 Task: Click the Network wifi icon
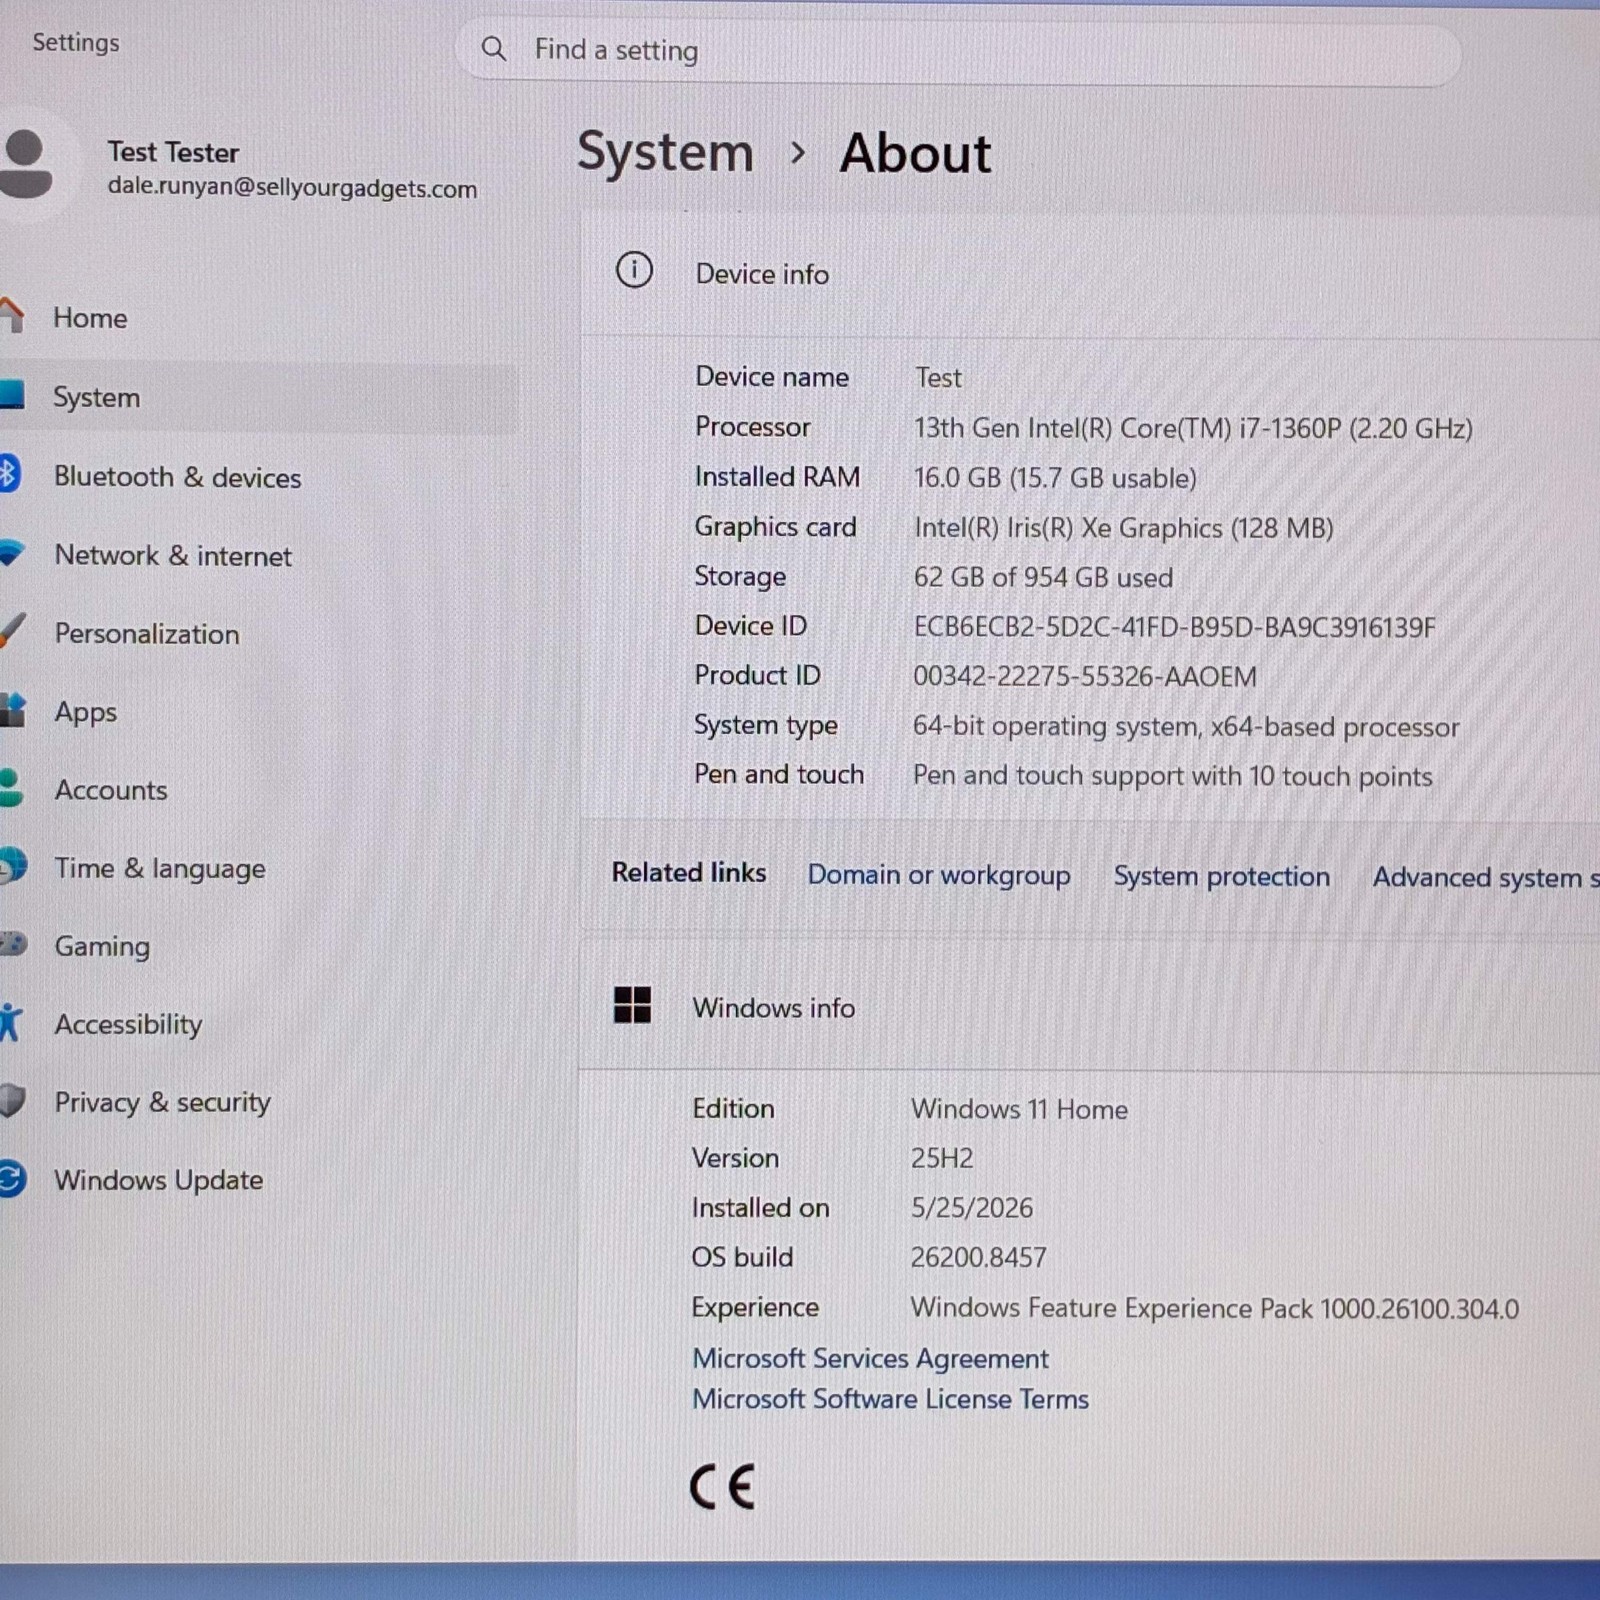pyautogui.click(x=11, y=552)
